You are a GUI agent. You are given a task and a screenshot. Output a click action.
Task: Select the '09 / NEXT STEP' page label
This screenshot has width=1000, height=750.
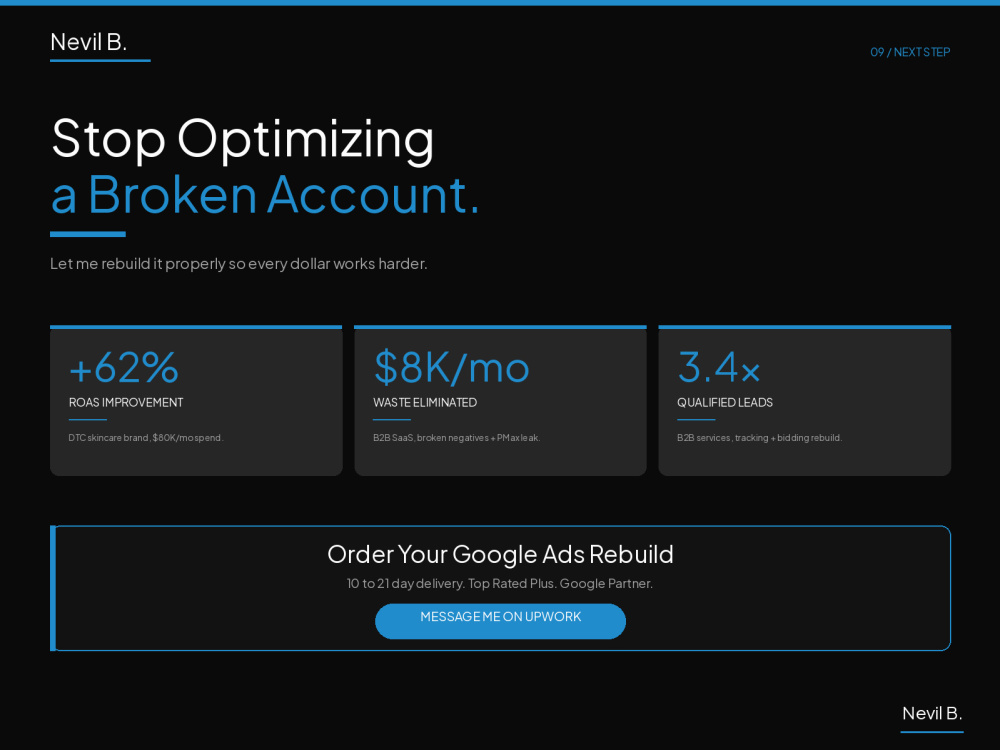click(910, 52)
